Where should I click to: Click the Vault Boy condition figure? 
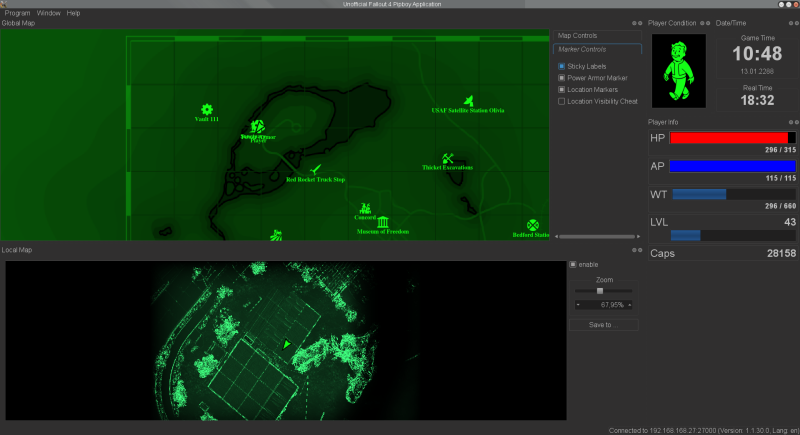click(679, 71)
